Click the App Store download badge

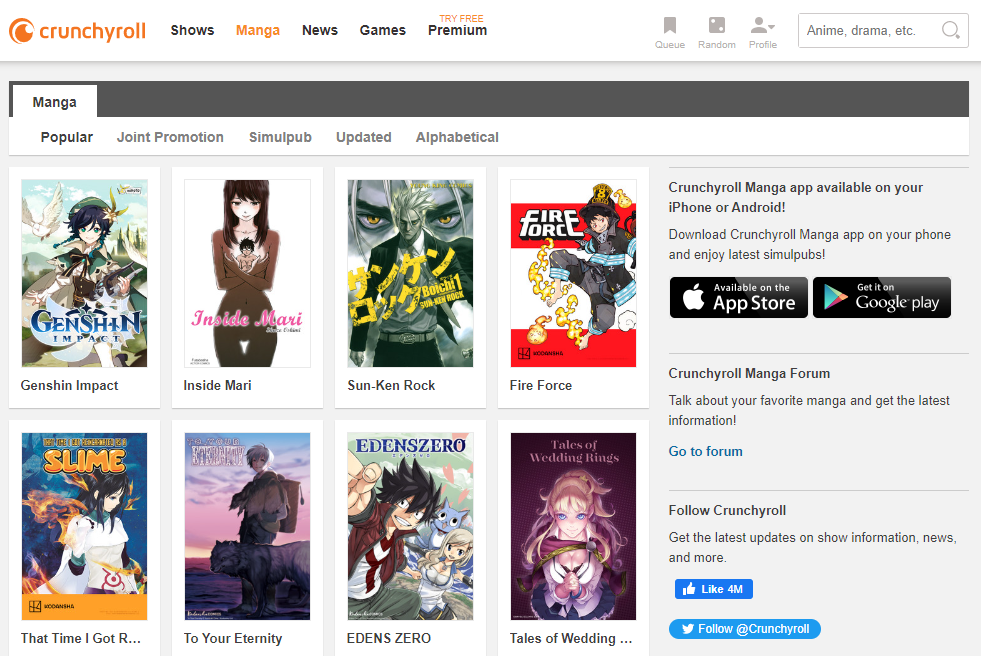[x=738, y=298]
